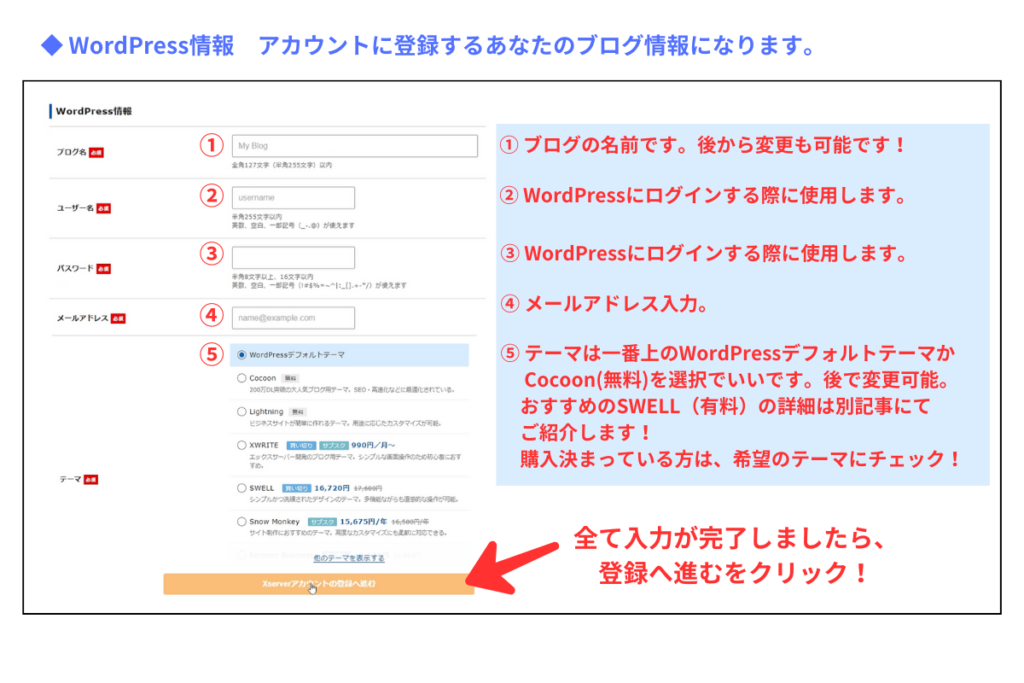Select the Cocoon theme radio button
The image size is (1024, 683).
(x=242, y=378)
